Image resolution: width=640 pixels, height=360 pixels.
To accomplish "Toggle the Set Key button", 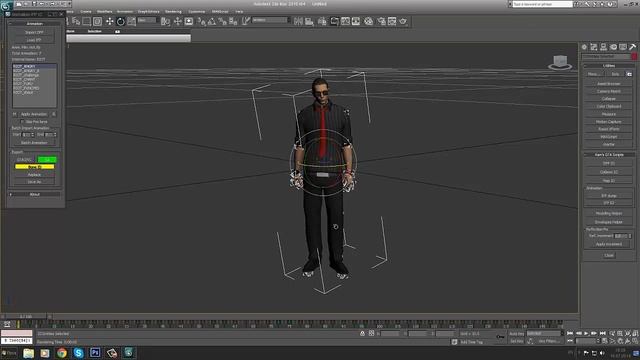I will [516, 341].
